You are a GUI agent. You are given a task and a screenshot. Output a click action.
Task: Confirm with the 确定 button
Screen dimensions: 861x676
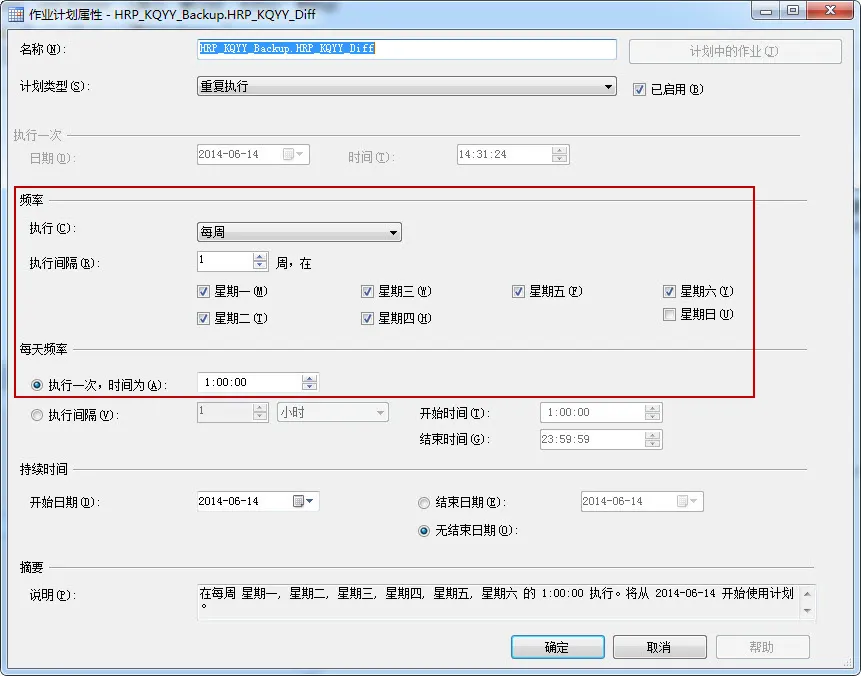pos(557,647)
